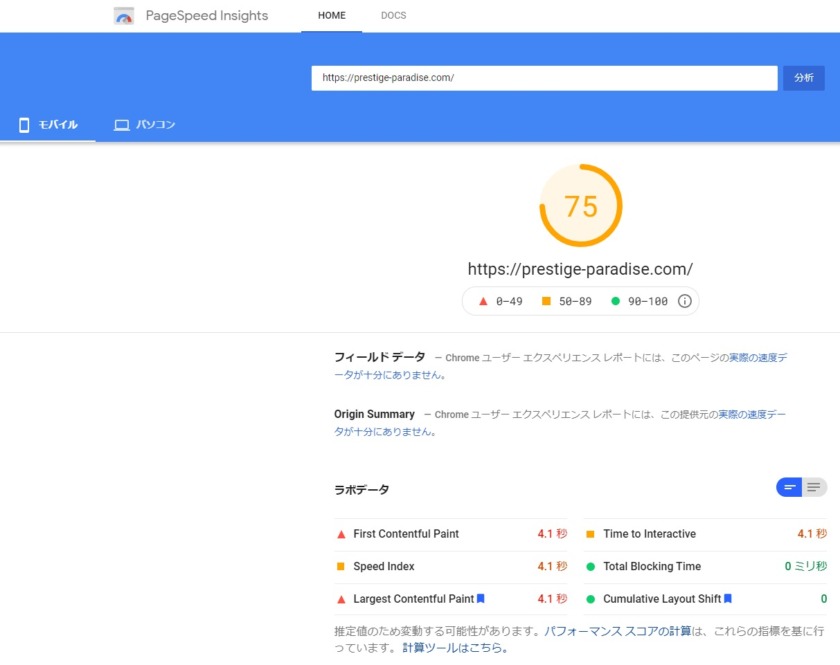Open the 計算ツールはこちら link
Viewport: 840px width, 665px height.
click(454, 648)
